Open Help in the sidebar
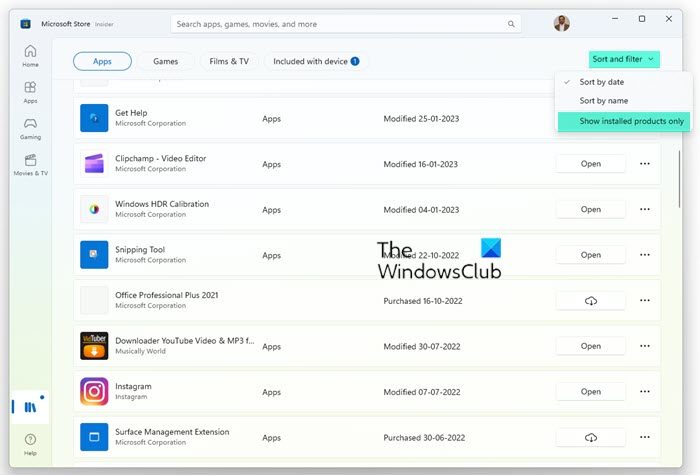Screen dimensions: 700x476 click(x=30, y=444)
